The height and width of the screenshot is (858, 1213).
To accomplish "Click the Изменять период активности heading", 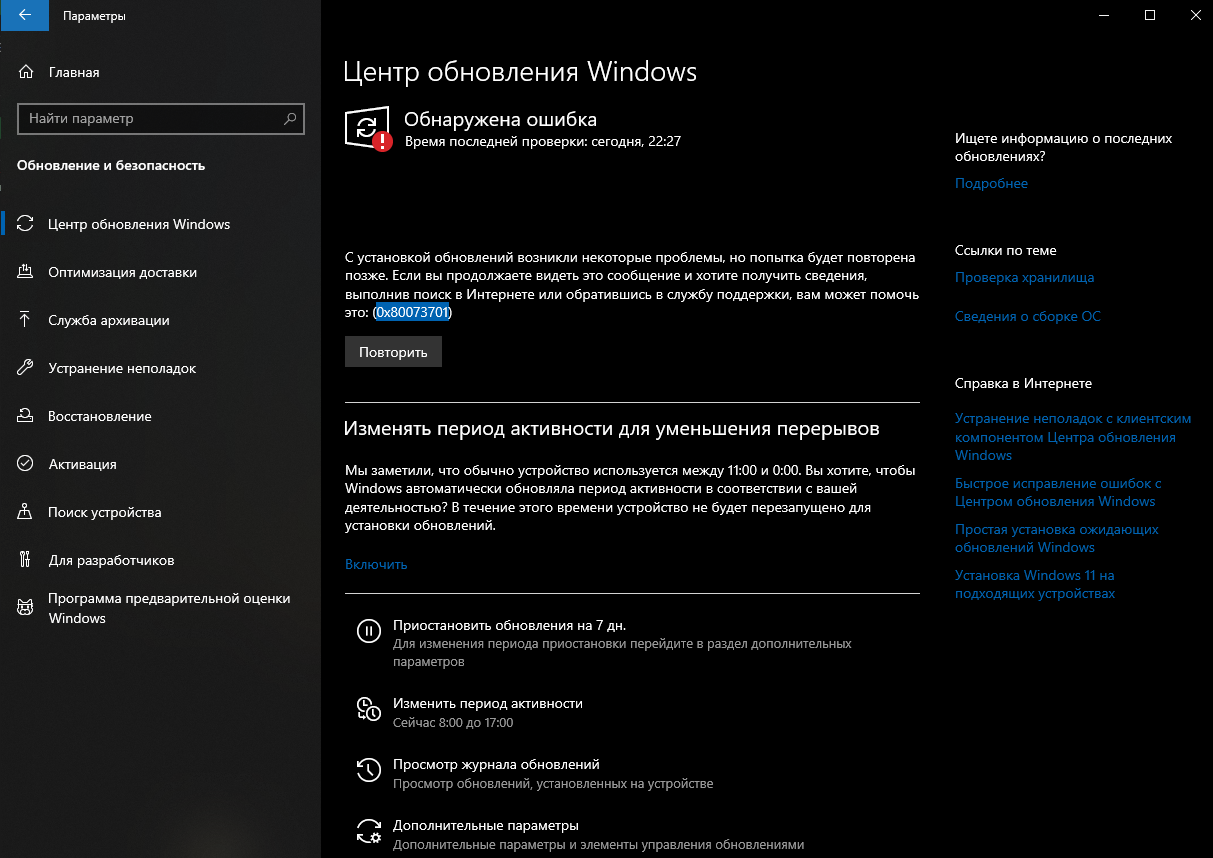I will point(612,428).
